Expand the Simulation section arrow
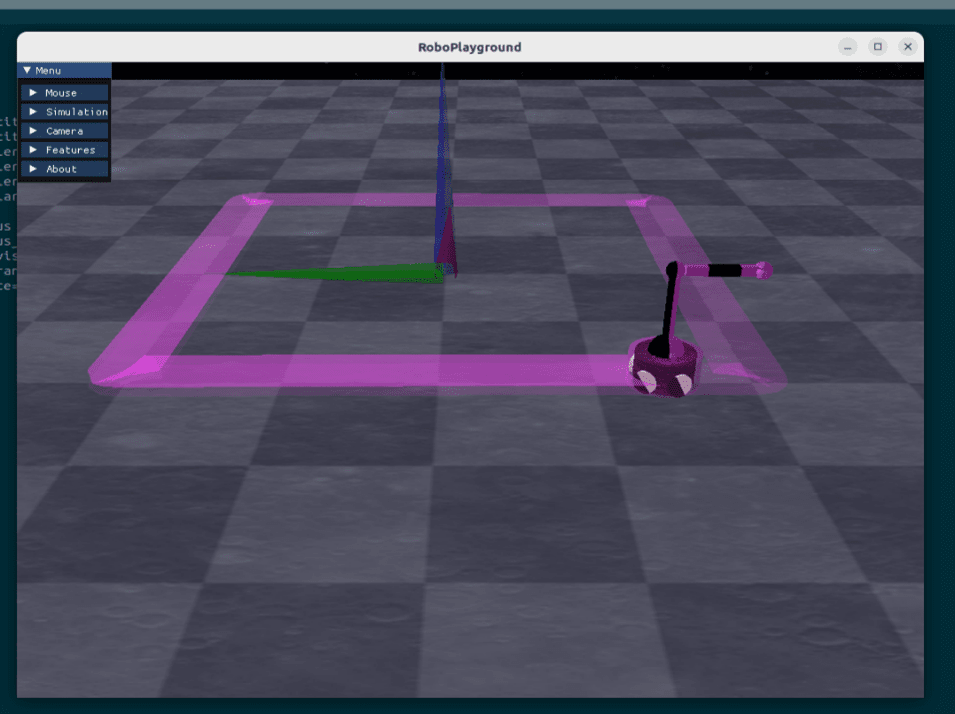Viewport: 955px width, 714px height. coord(33,112)
